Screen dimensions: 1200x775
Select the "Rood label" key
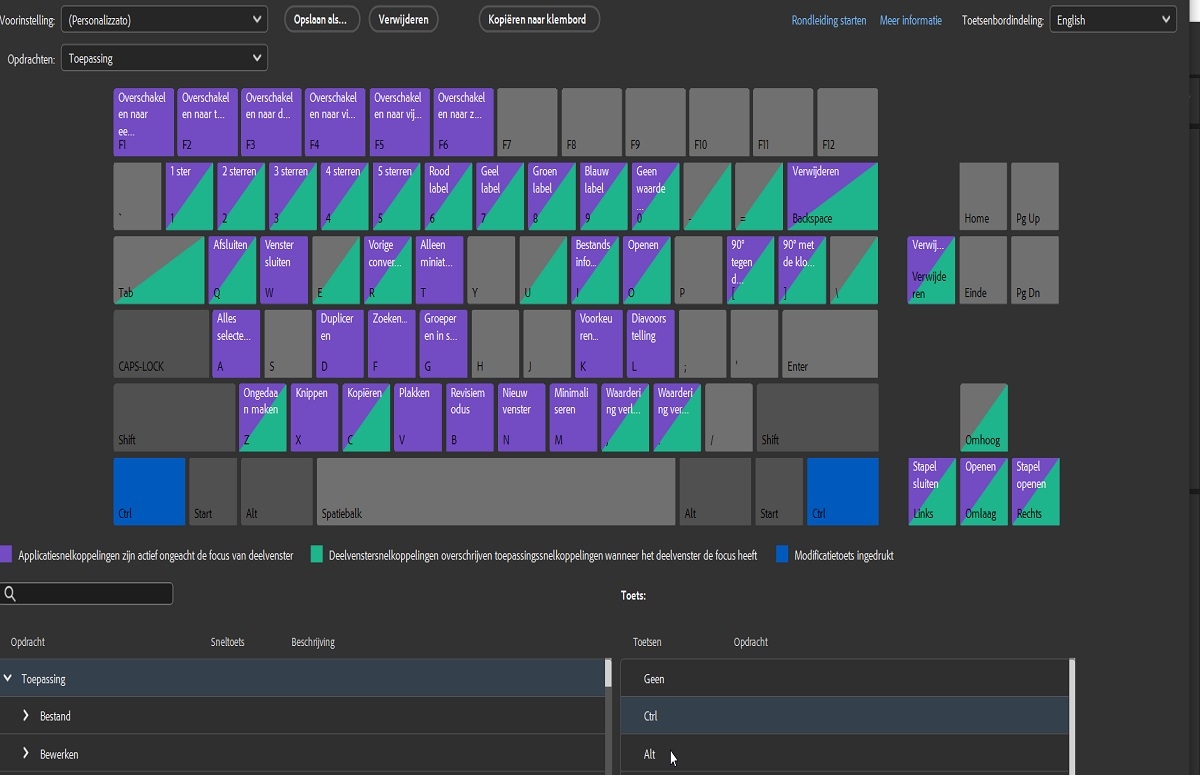(447, 195)
